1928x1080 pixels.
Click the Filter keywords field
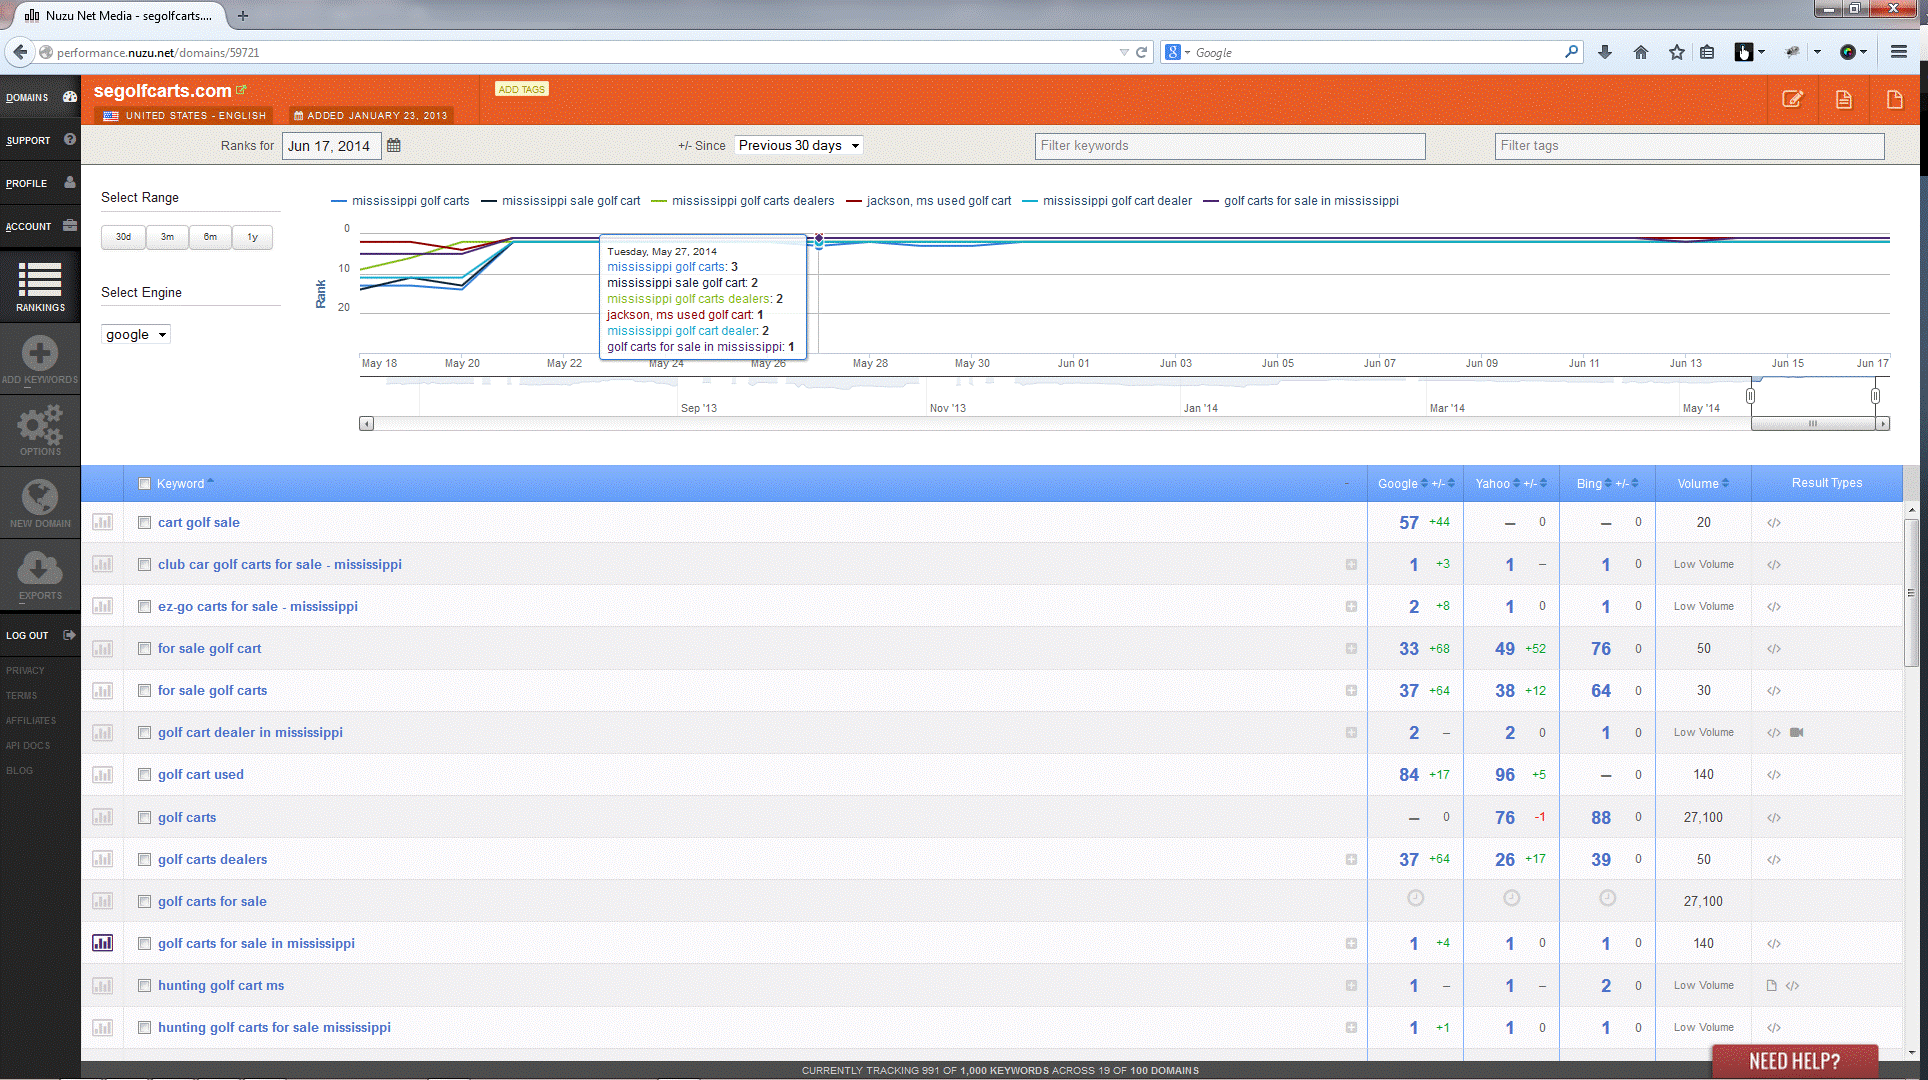click(x=1230, y=146)
